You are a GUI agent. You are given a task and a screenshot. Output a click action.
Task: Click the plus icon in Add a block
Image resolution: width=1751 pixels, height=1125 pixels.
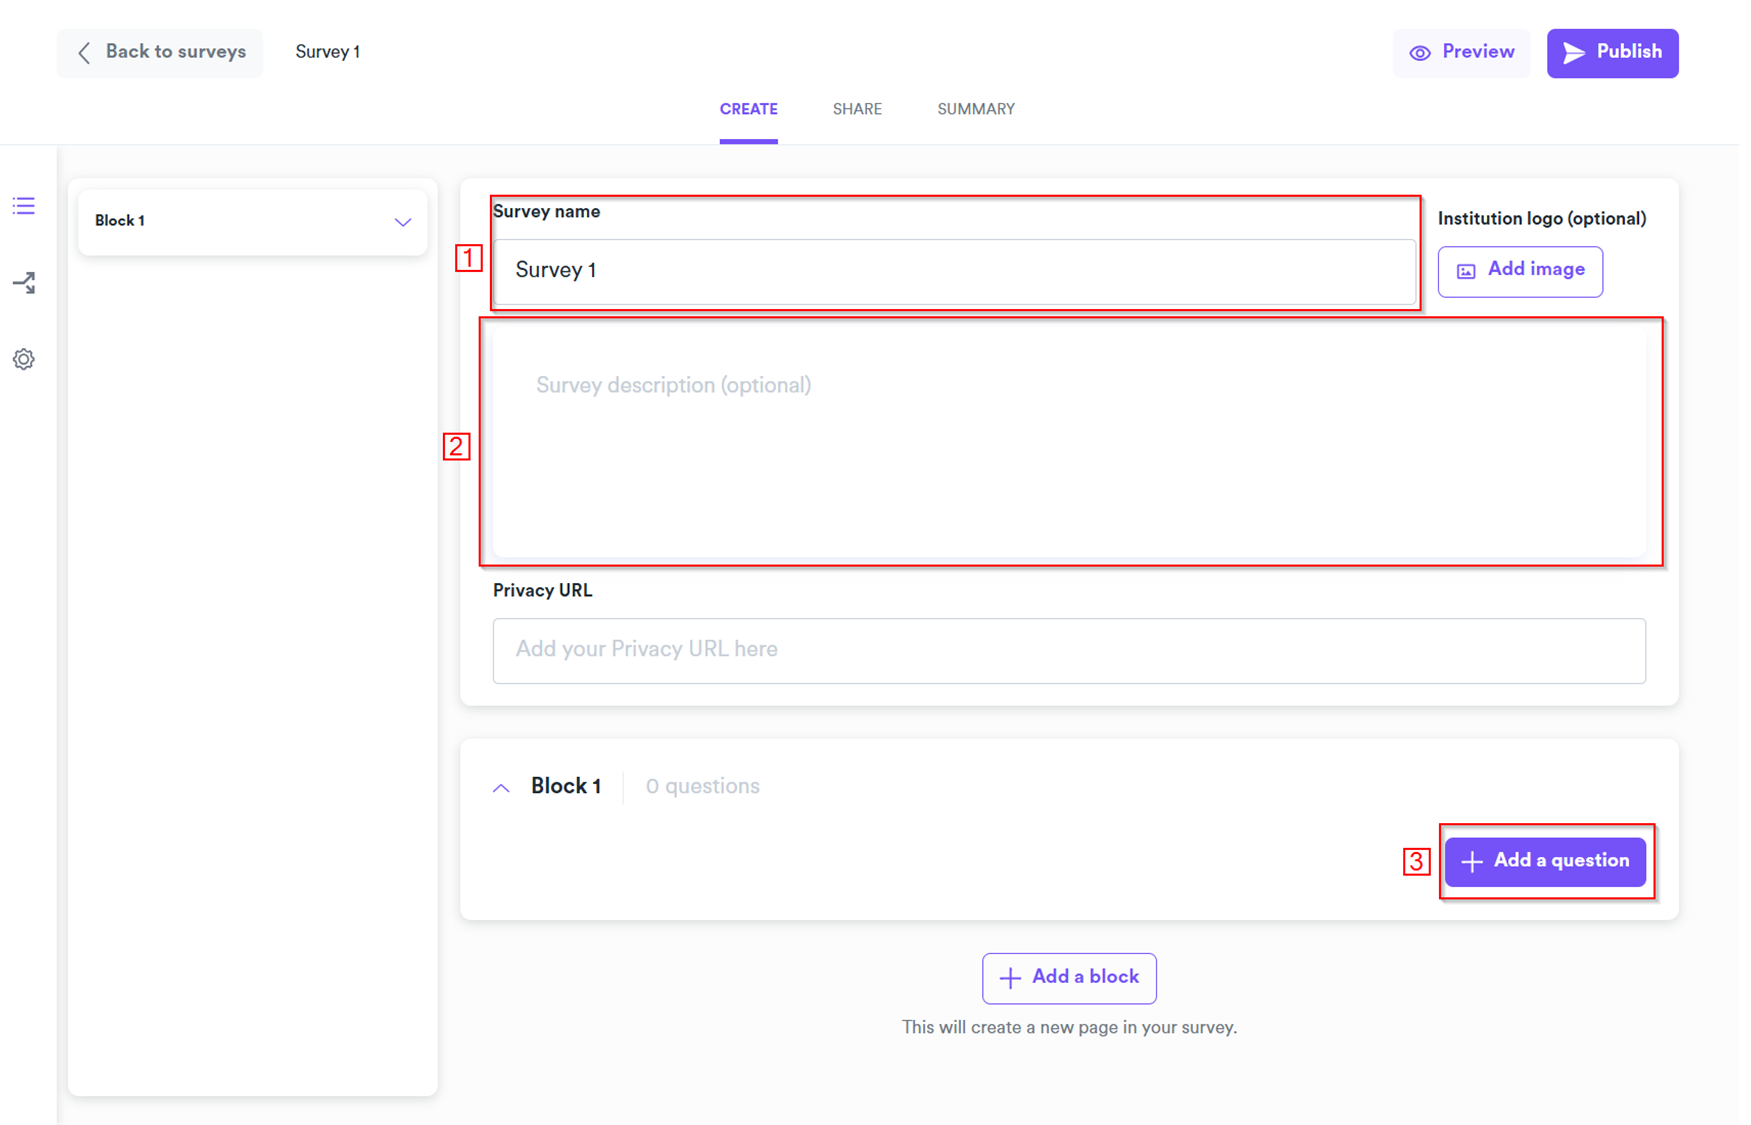pos(1010,978)
